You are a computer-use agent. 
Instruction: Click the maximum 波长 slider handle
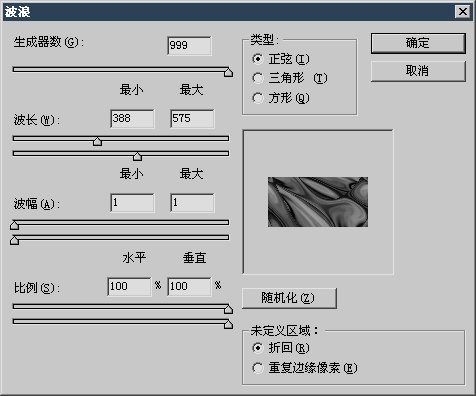[137, 156]
